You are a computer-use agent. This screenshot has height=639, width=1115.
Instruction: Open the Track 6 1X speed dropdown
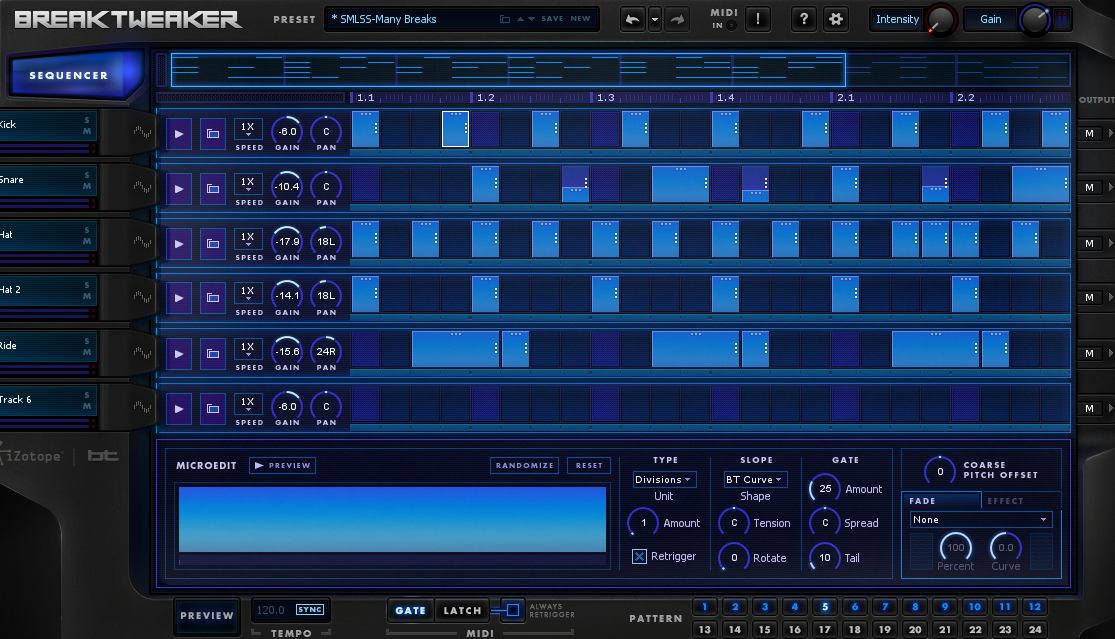tap(247, 404)
